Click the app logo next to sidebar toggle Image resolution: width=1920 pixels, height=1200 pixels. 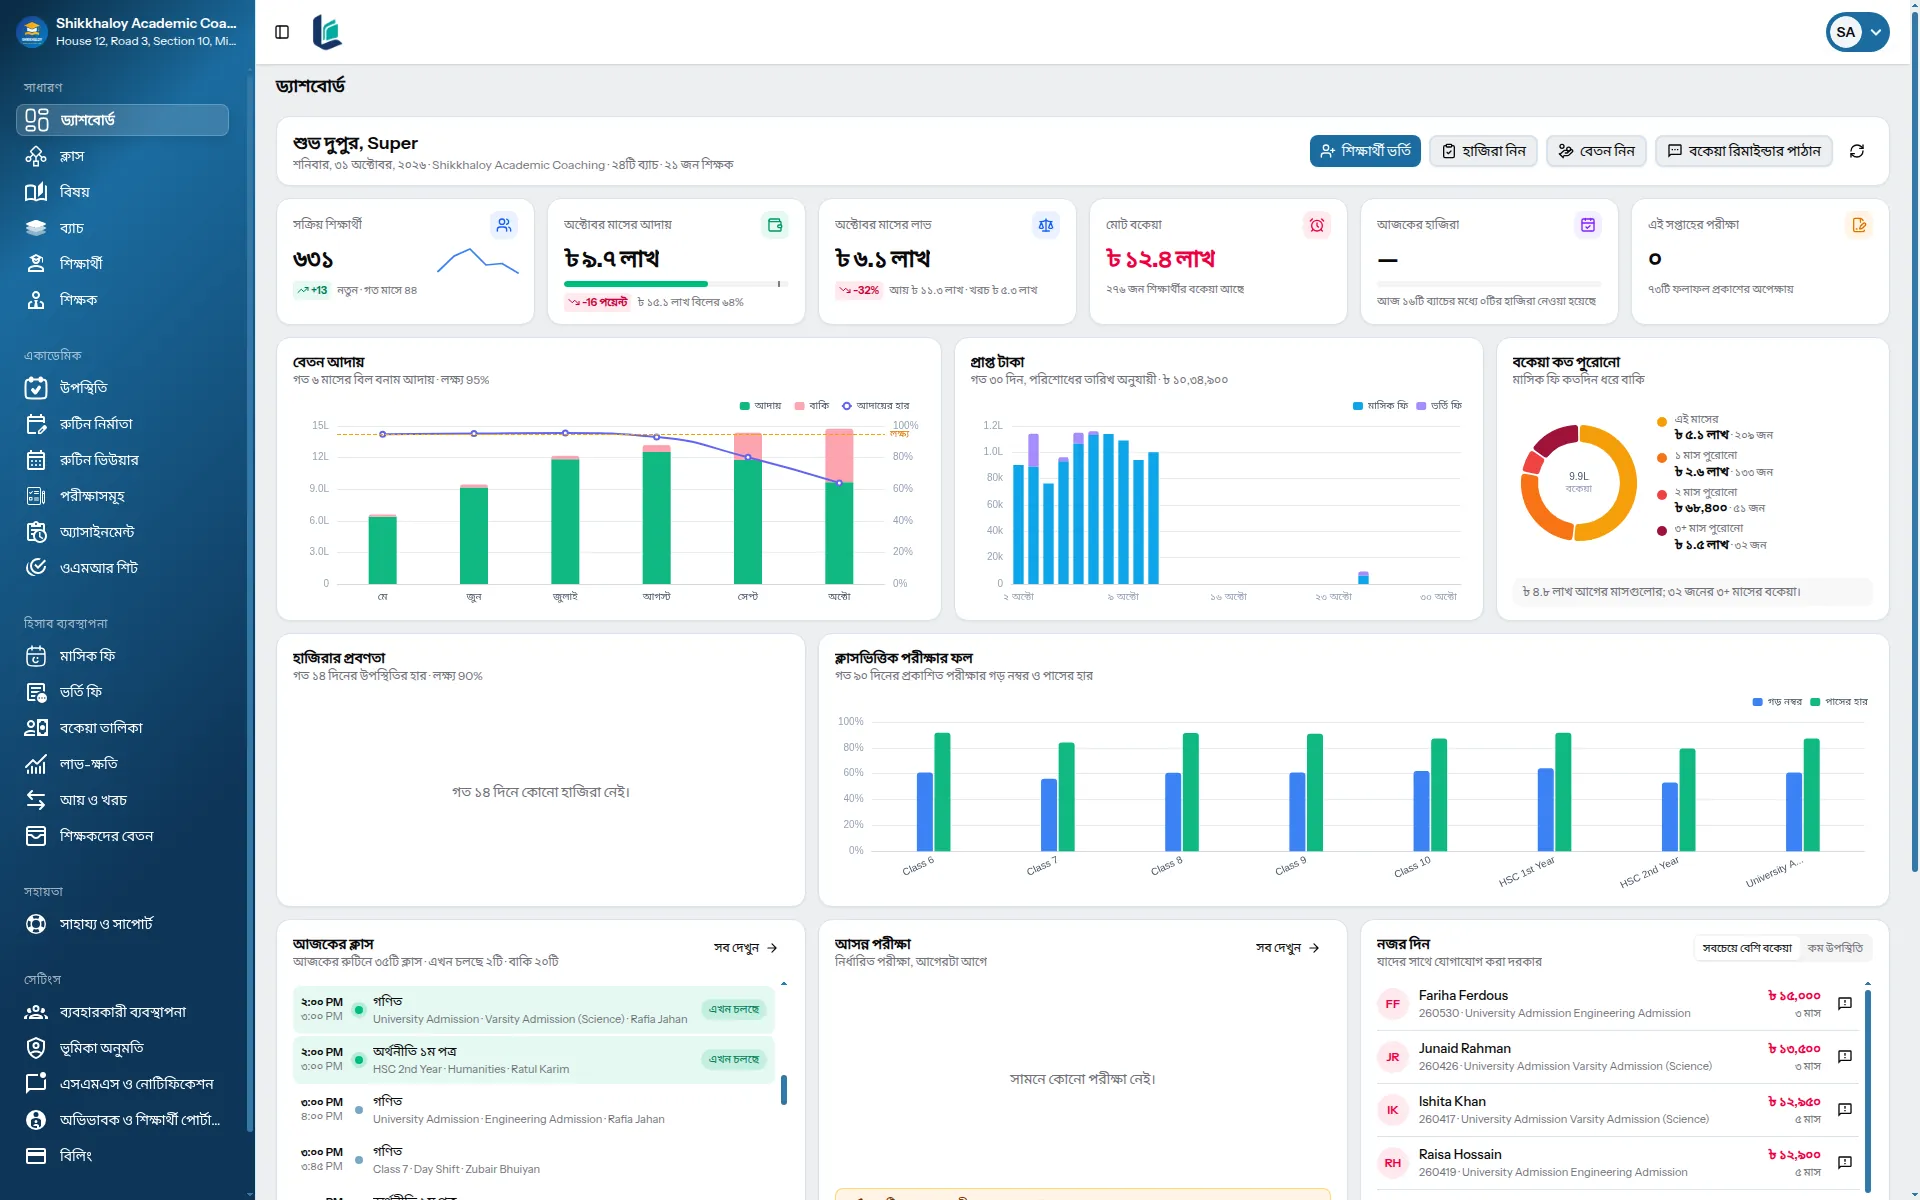click(327, 32)
